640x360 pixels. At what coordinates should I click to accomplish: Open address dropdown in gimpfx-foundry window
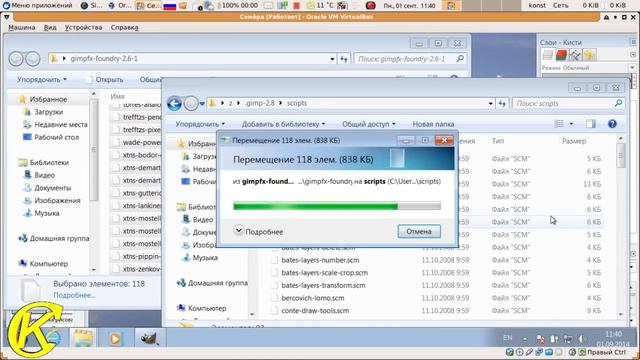(332, 59)
